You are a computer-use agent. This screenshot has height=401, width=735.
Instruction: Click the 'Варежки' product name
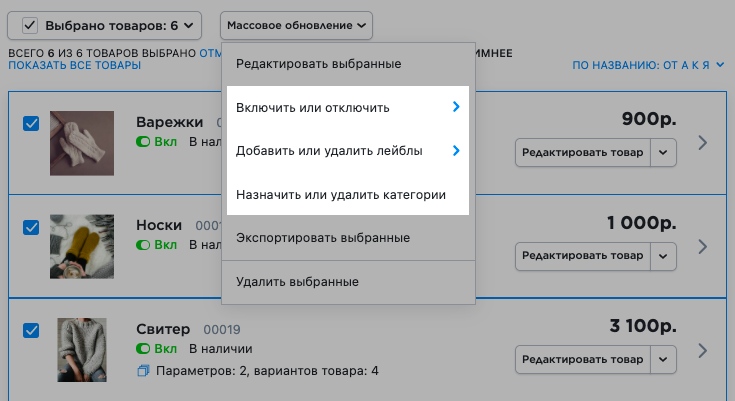(x=170, y=122)
